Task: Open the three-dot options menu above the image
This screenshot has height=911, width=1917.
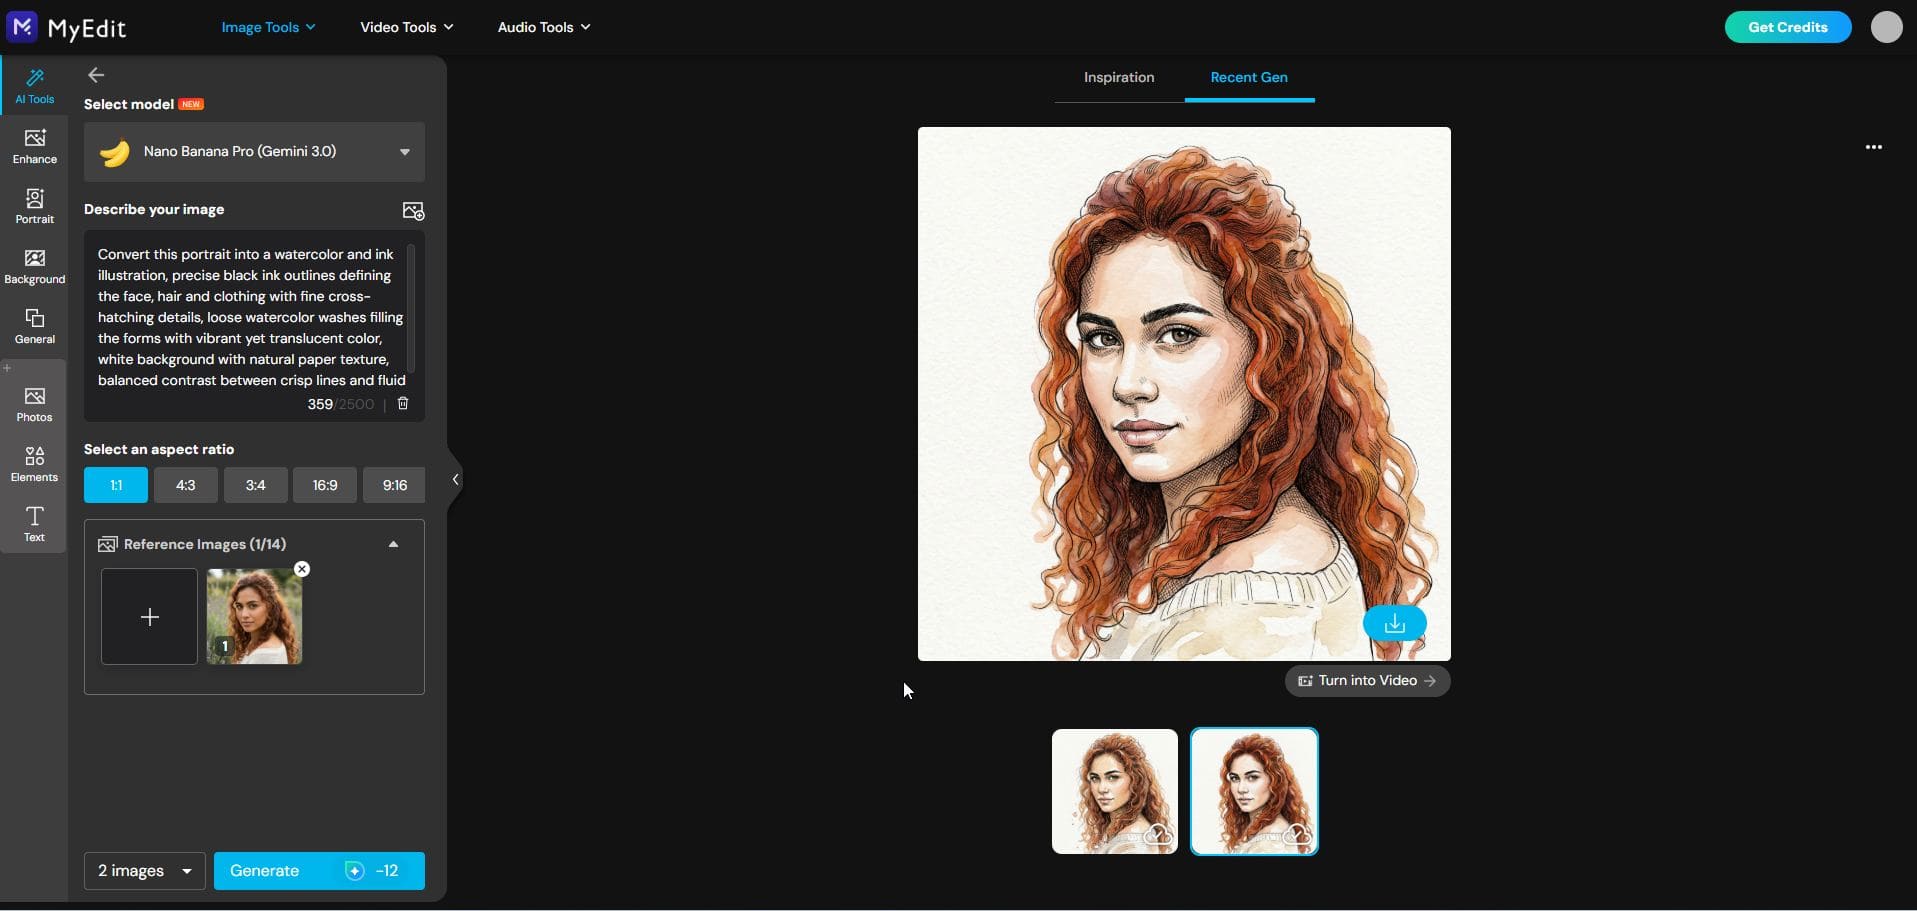Action: (1874, 147)
